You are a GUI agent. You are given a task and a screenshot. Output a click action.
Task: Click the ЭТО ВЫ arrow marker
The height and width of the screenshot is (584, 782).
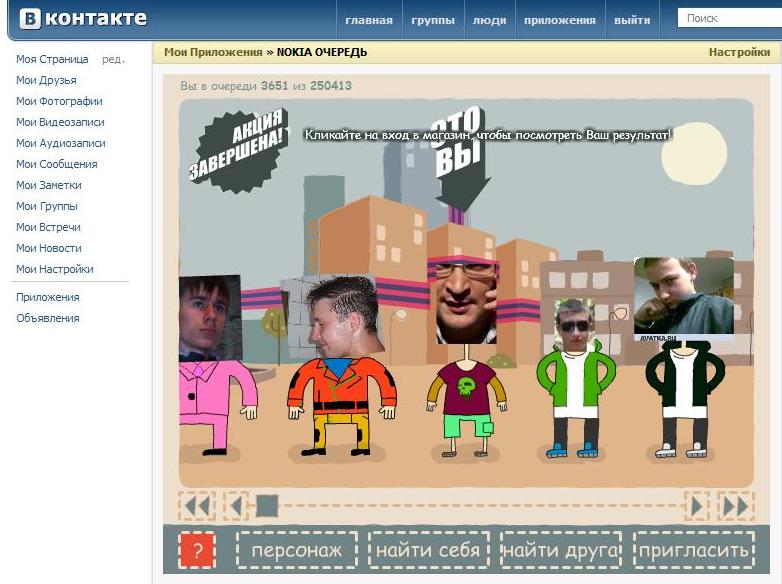tap(460, 160)
